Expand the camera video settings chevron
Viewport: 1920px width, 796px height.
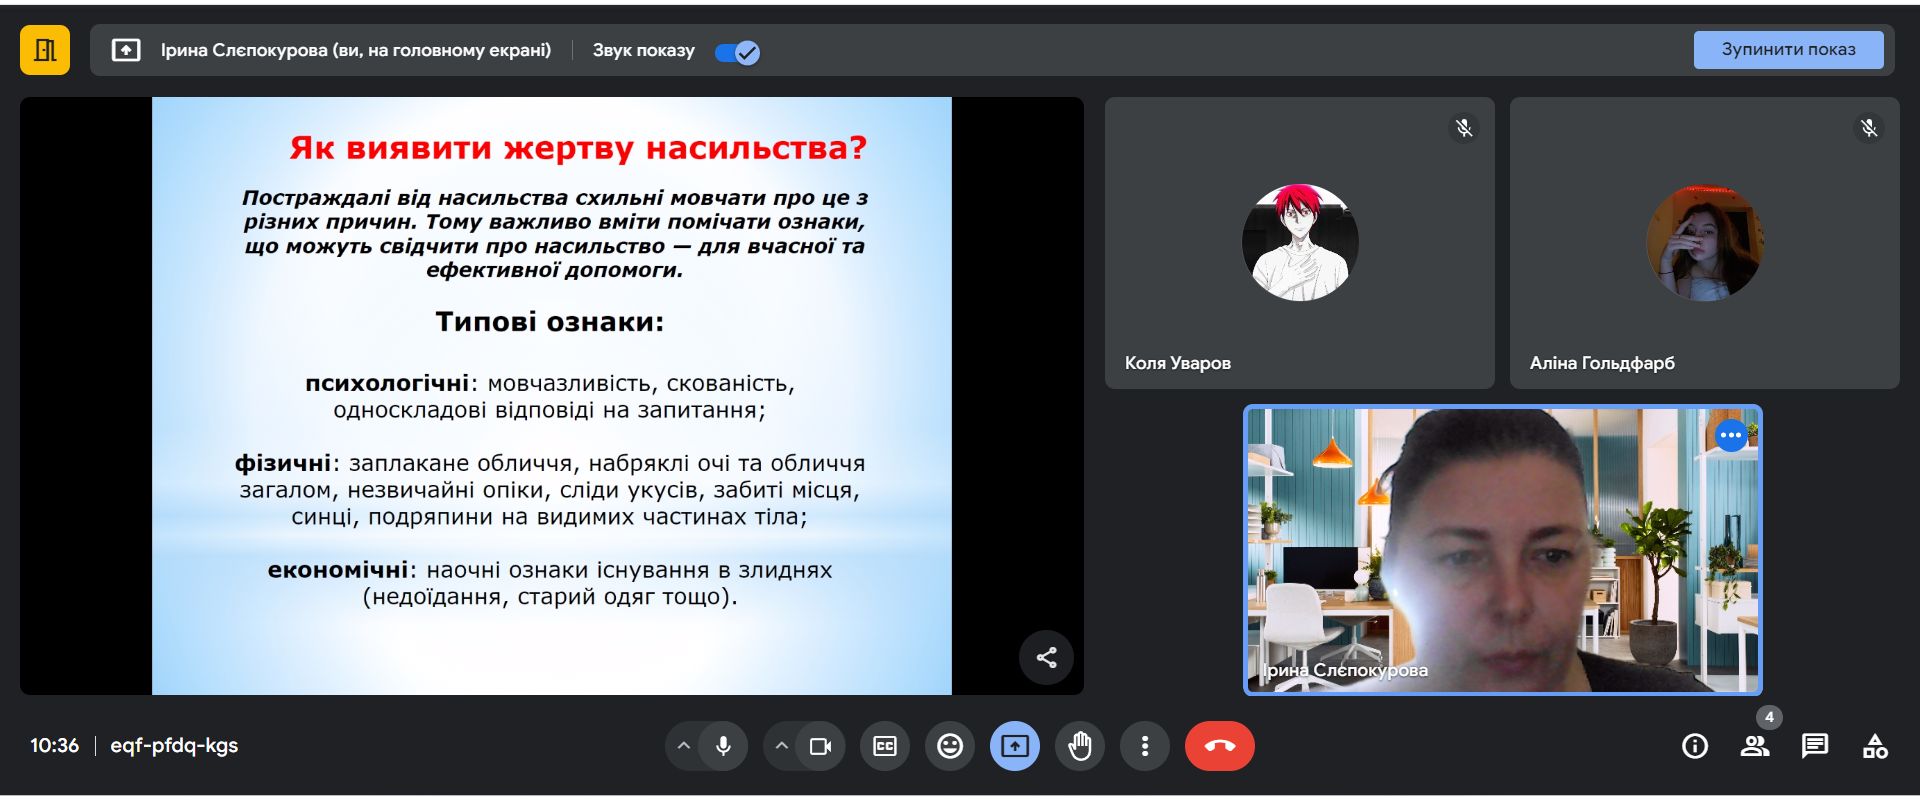click(782, 746)
